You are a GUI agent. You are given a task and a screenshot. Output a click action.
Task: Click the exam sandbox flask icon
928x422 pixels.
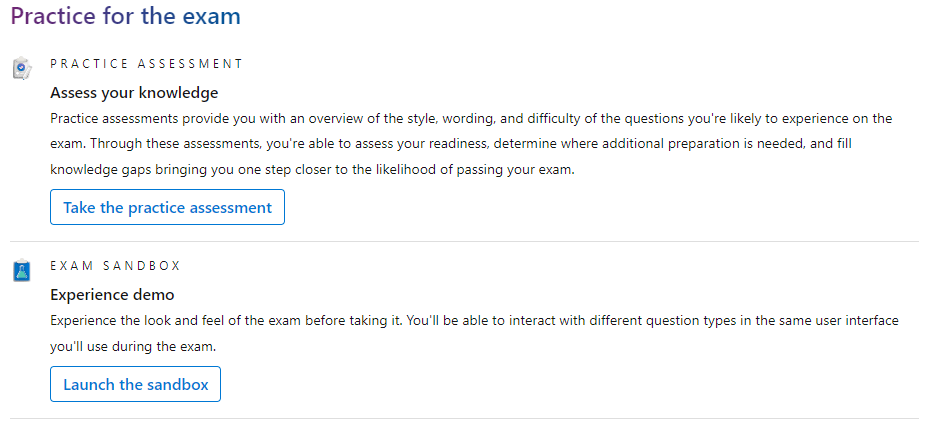tap(21, 270)
